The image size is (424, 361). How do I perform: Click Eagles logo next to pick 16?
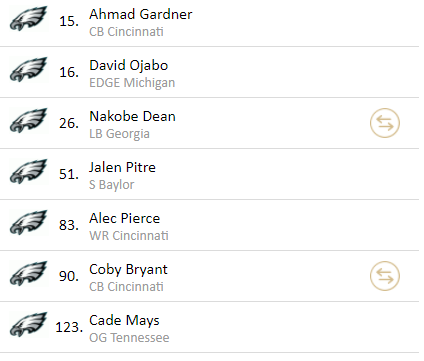(x=28, y=70)
